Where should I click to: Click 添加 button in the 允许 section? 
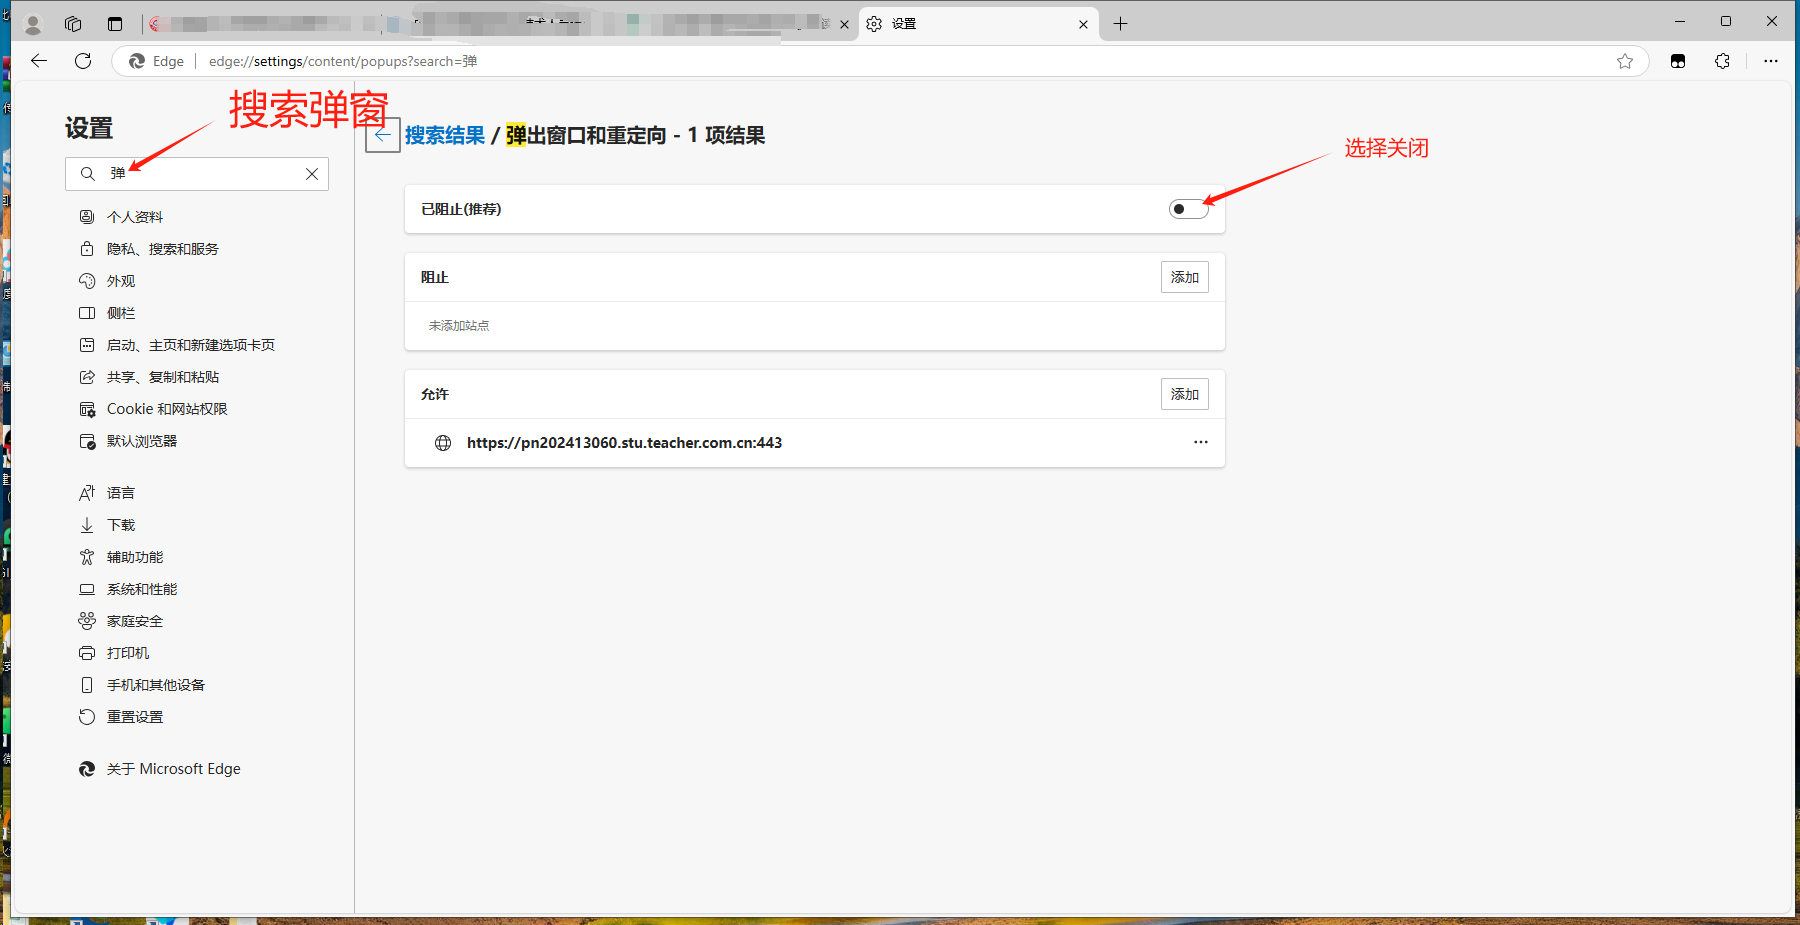[1184, 394]
